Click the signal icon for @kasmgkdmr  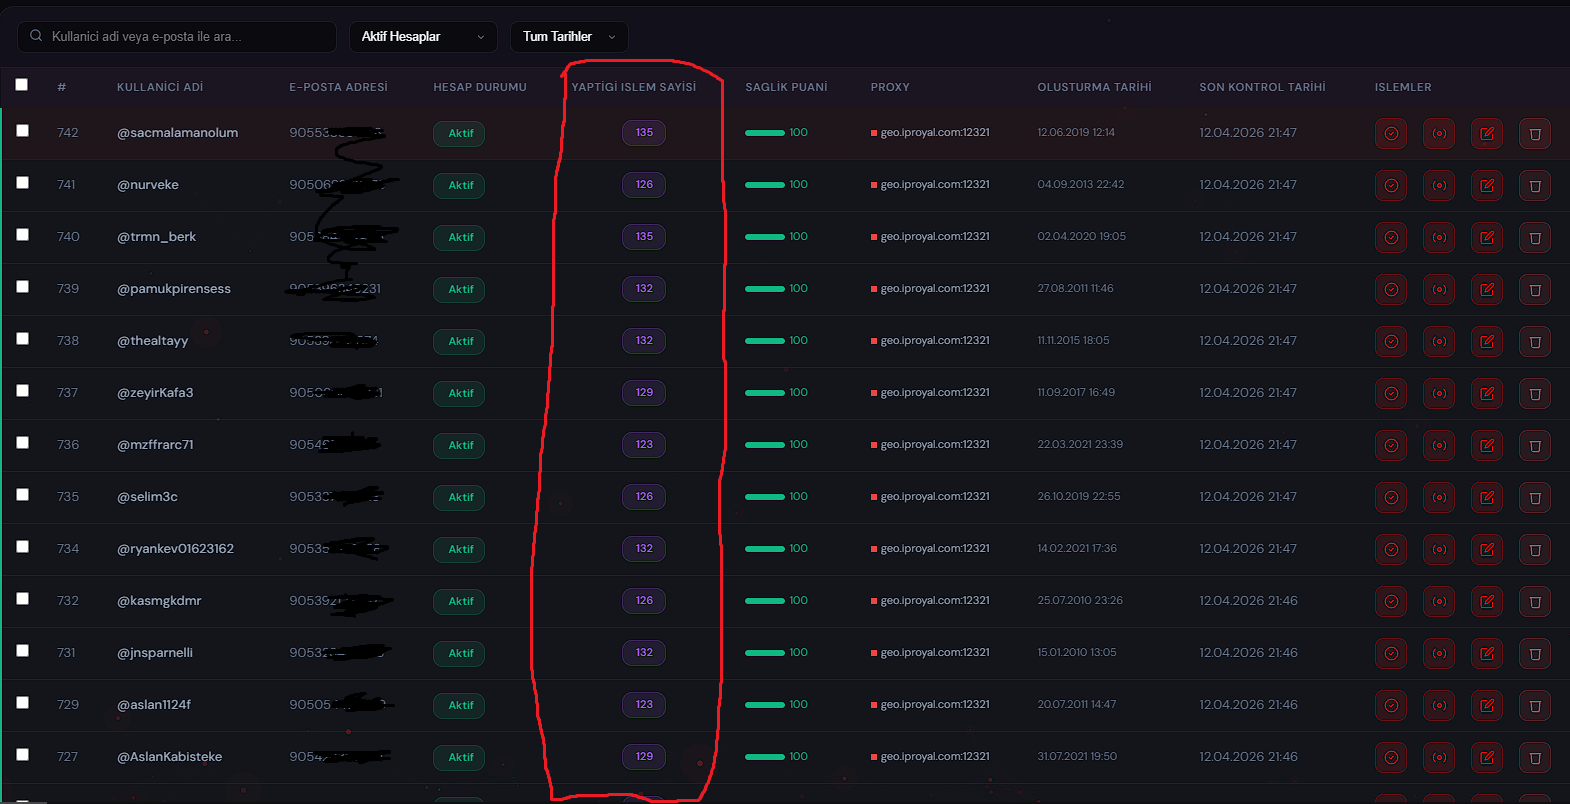[x=1439, y=601]
